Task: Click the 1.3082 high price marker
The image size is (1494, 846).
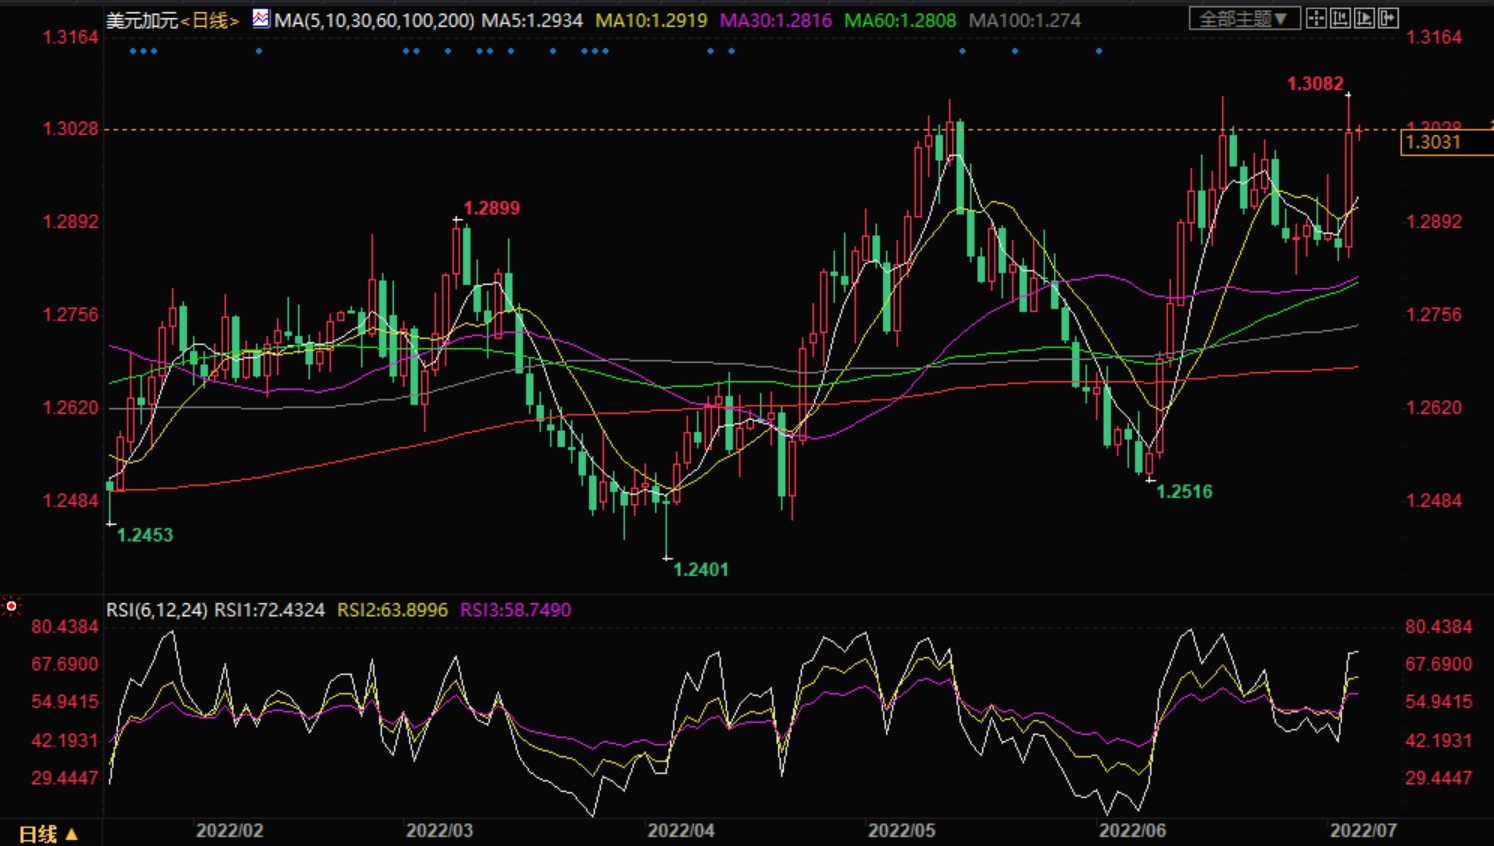Action: pos(1315,84)
